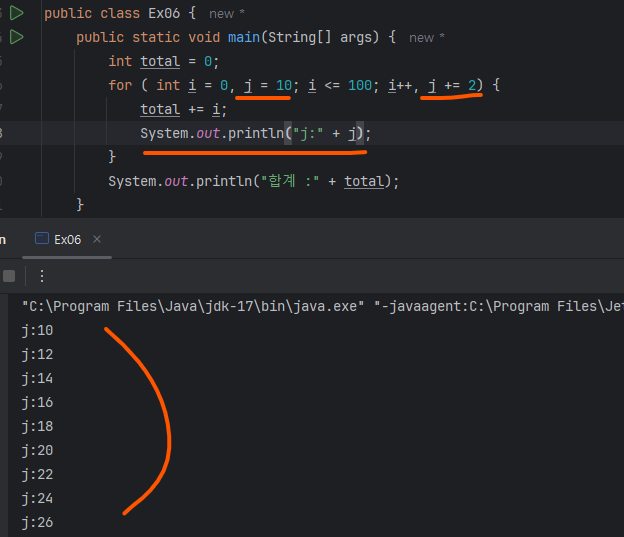This screenshot has height=537, width=624.
Task: Click 'public class Ex06' declaration text
Action: (112, 13)
